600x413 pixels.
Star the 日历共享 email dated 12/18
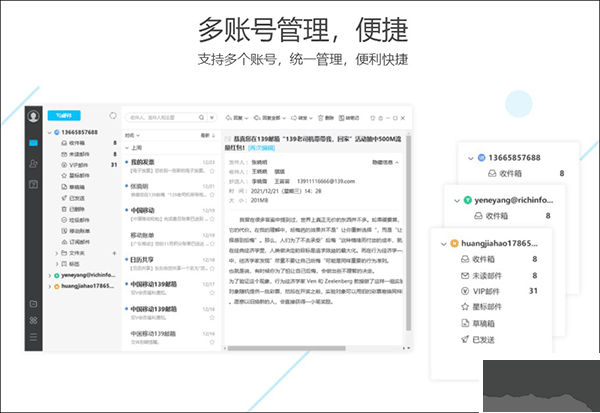[x=212, y=268]
